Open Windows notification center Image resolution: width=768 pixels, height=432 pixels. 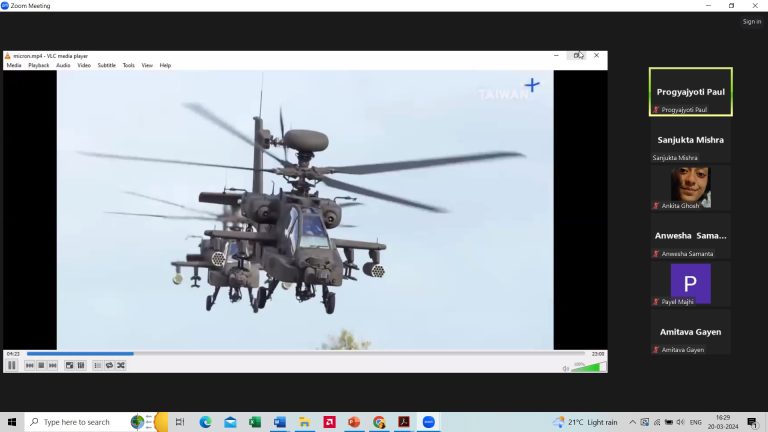click(753, 422)
